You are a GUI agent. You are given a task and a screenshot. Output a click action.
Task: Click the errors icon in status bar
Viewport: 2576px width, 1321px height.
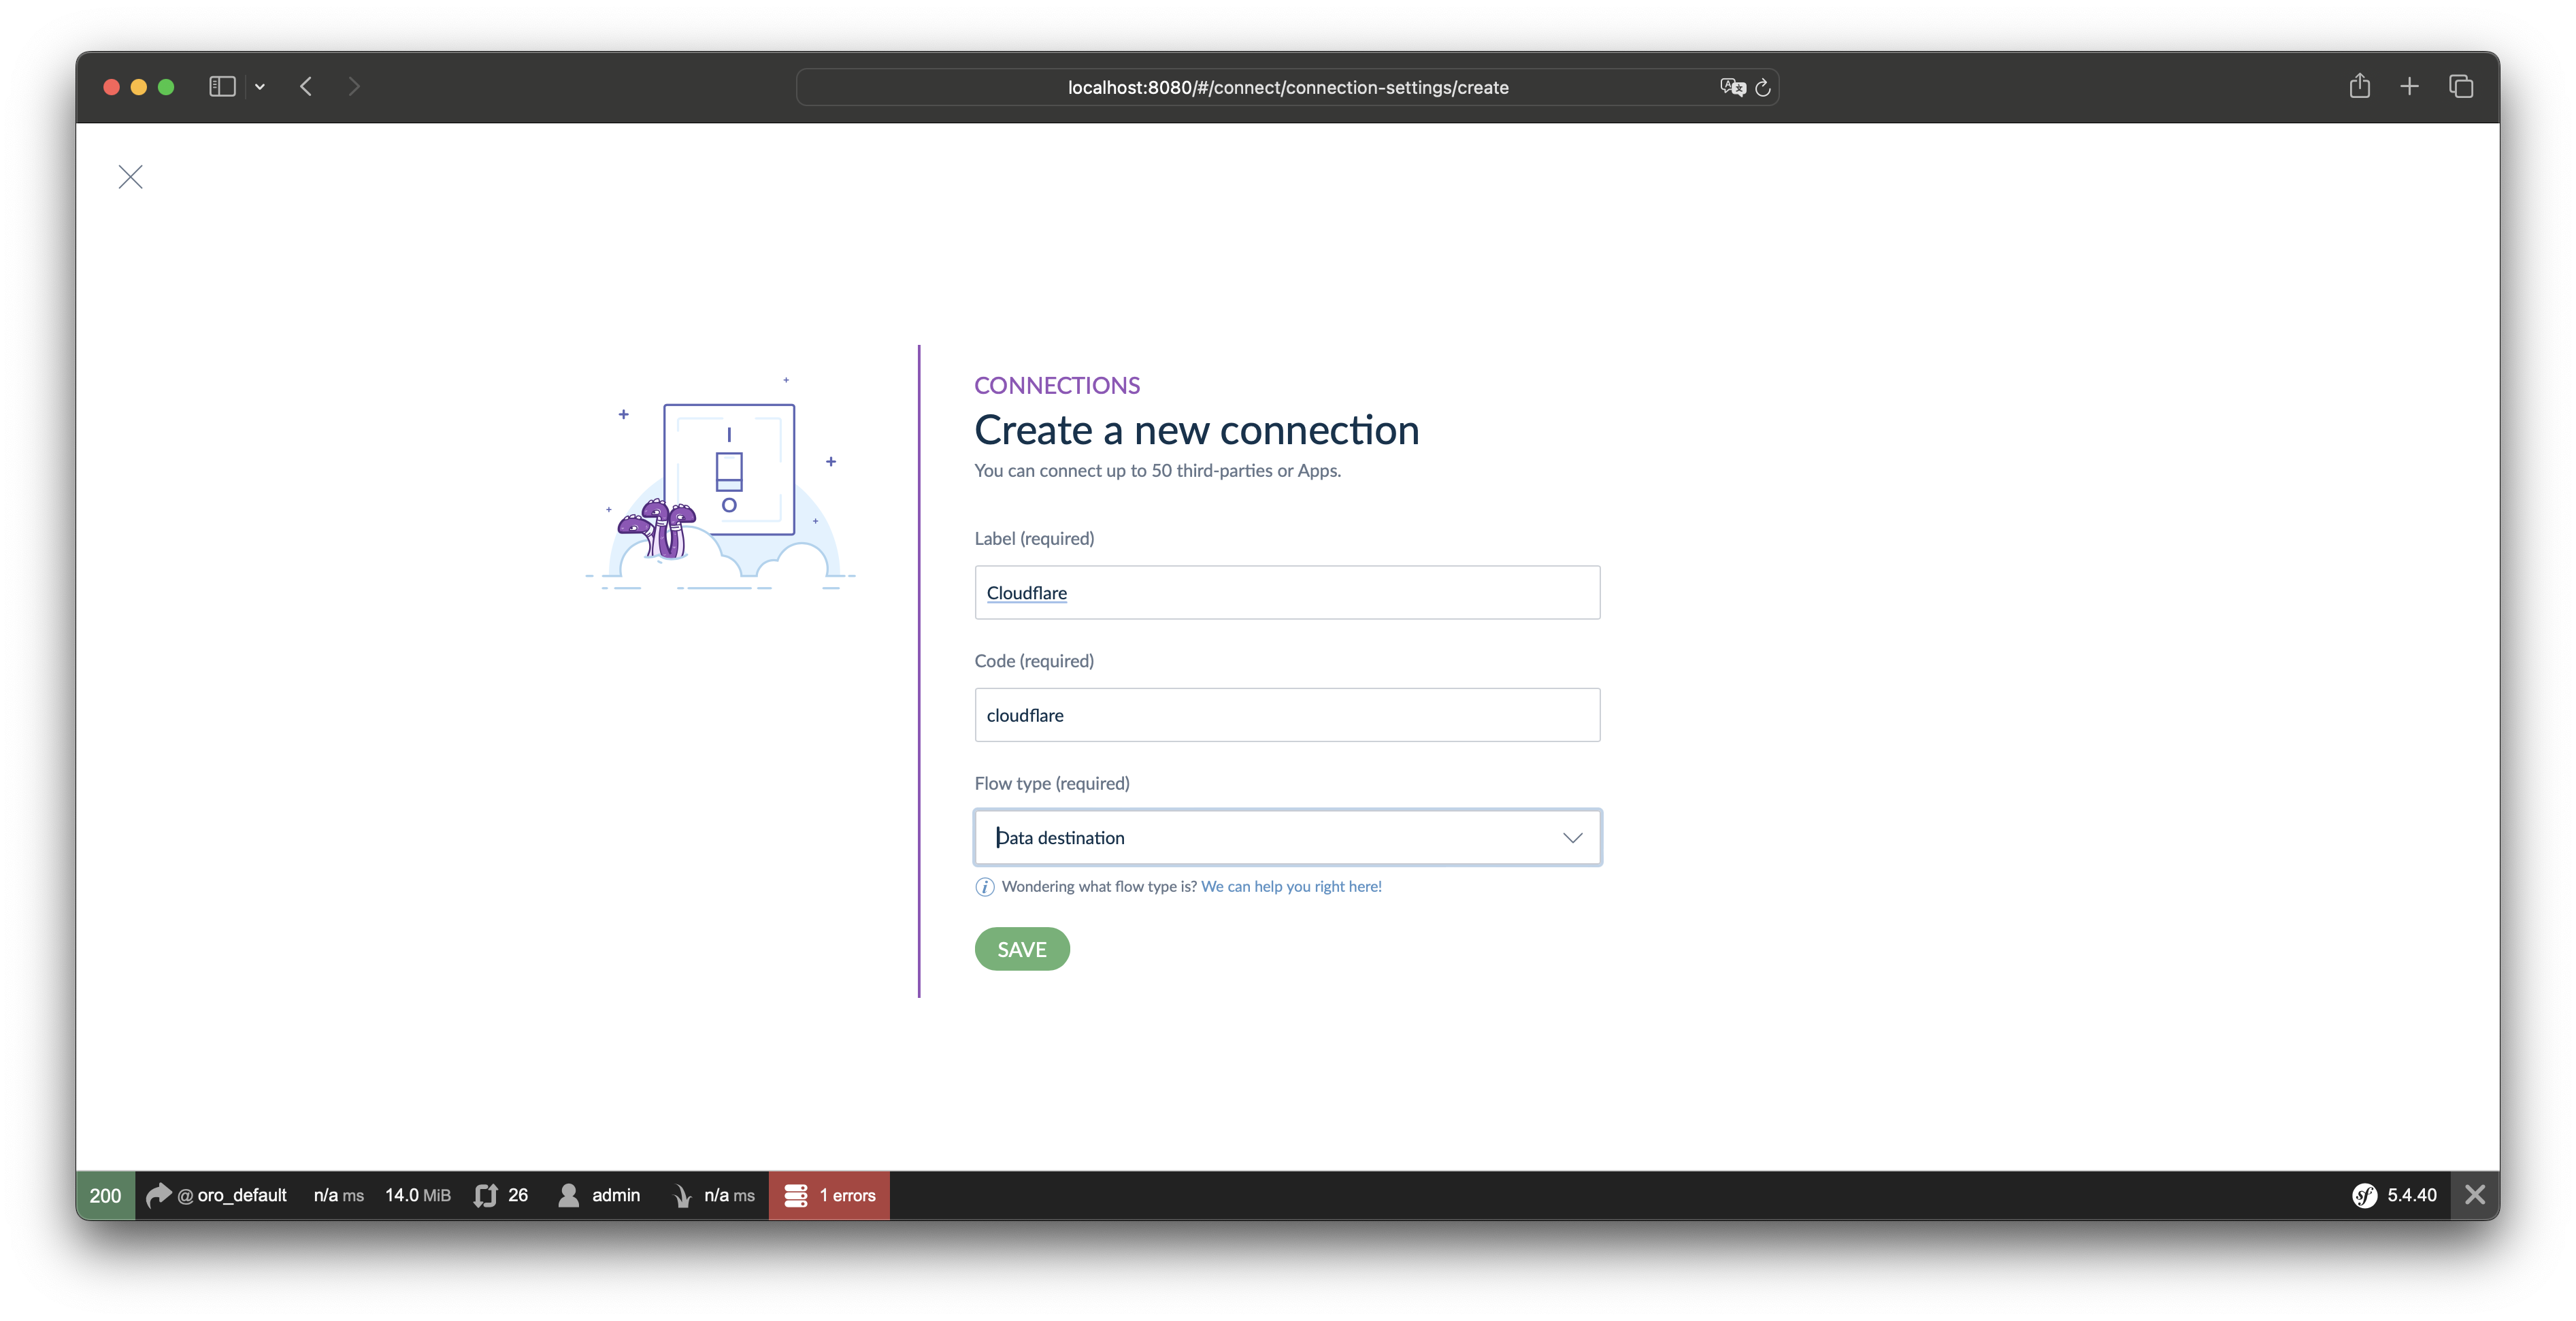pos(793,1194)
